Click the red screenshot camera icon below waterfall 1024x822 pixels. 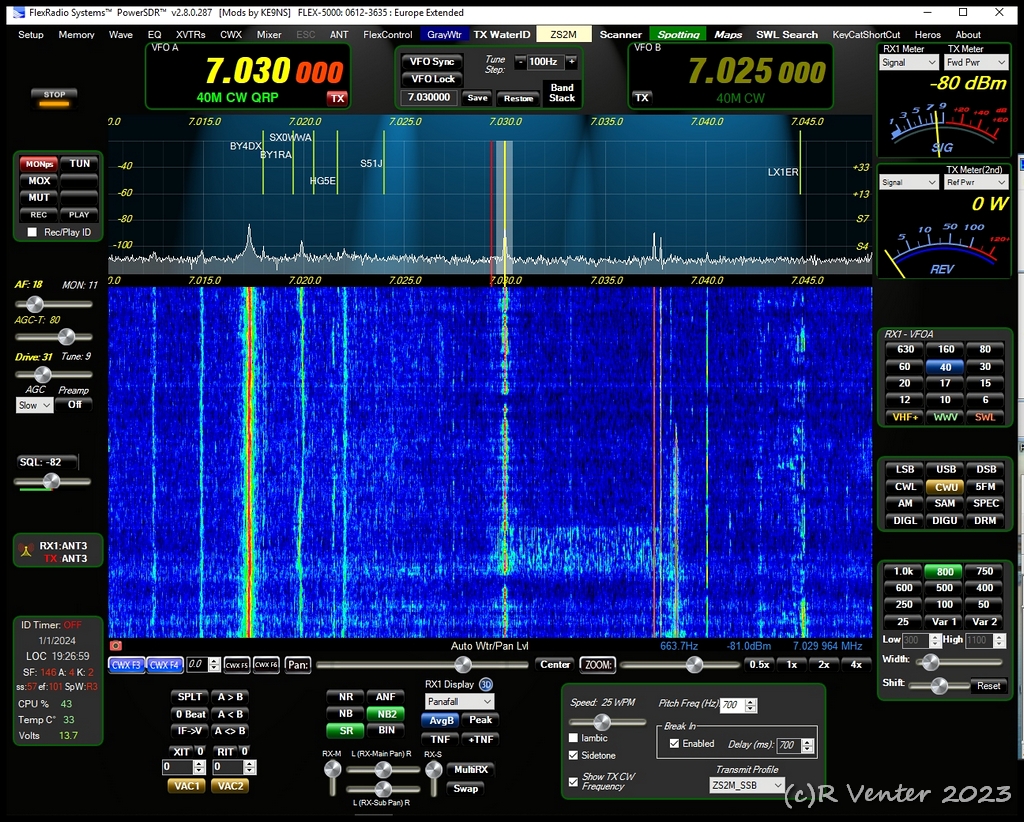pyautogui.click(x=116, y=646)
